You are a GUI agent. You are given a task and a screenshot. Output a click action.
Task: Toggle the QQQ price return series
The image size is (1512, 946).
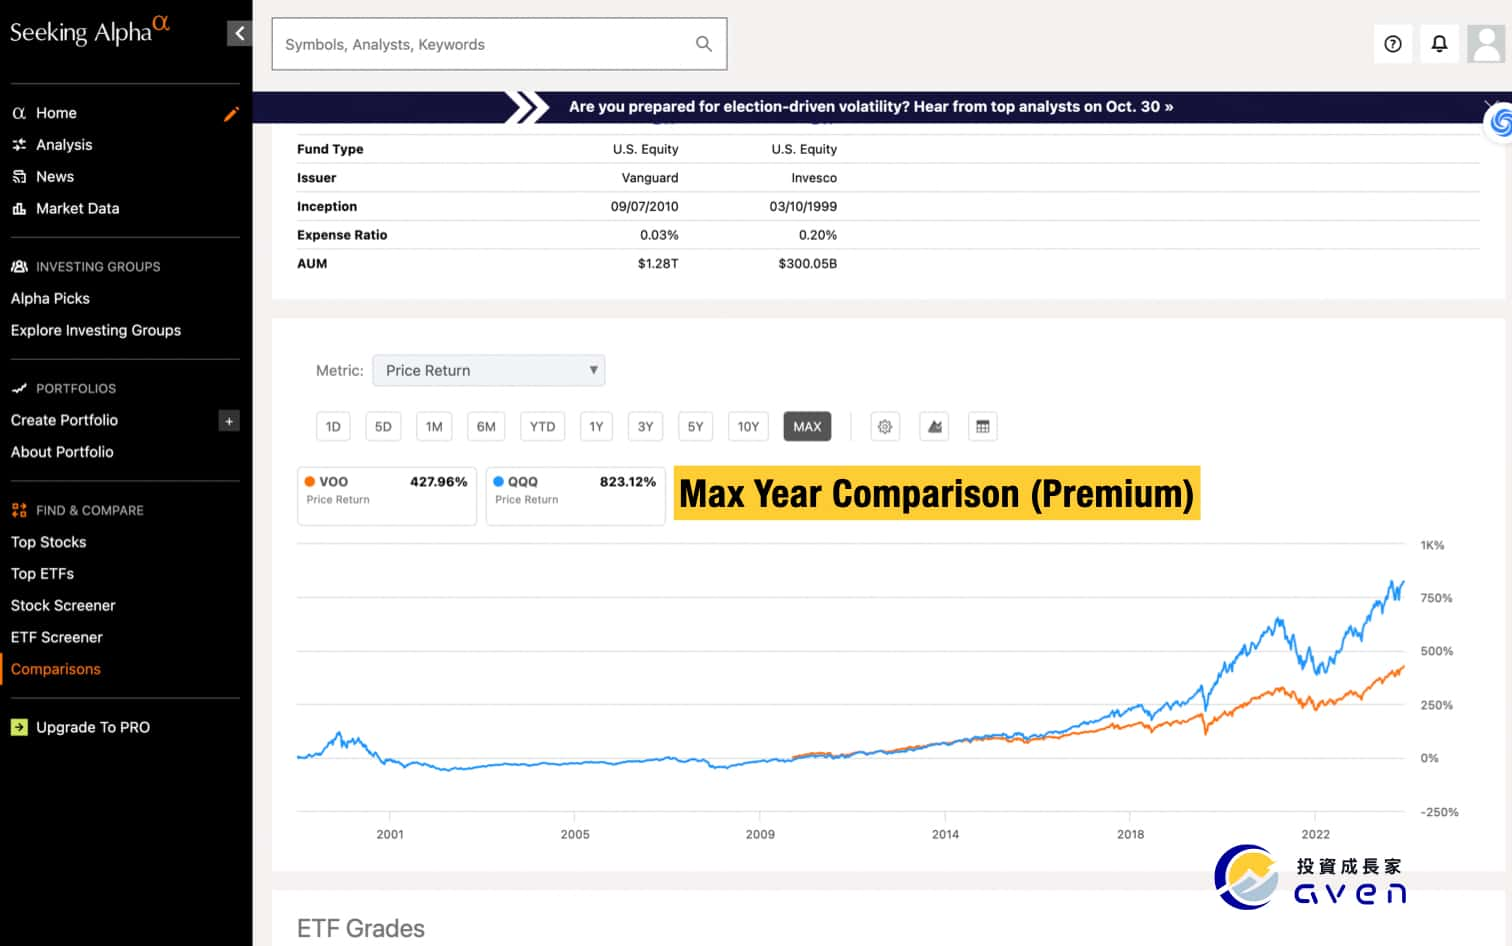(575, 496)
